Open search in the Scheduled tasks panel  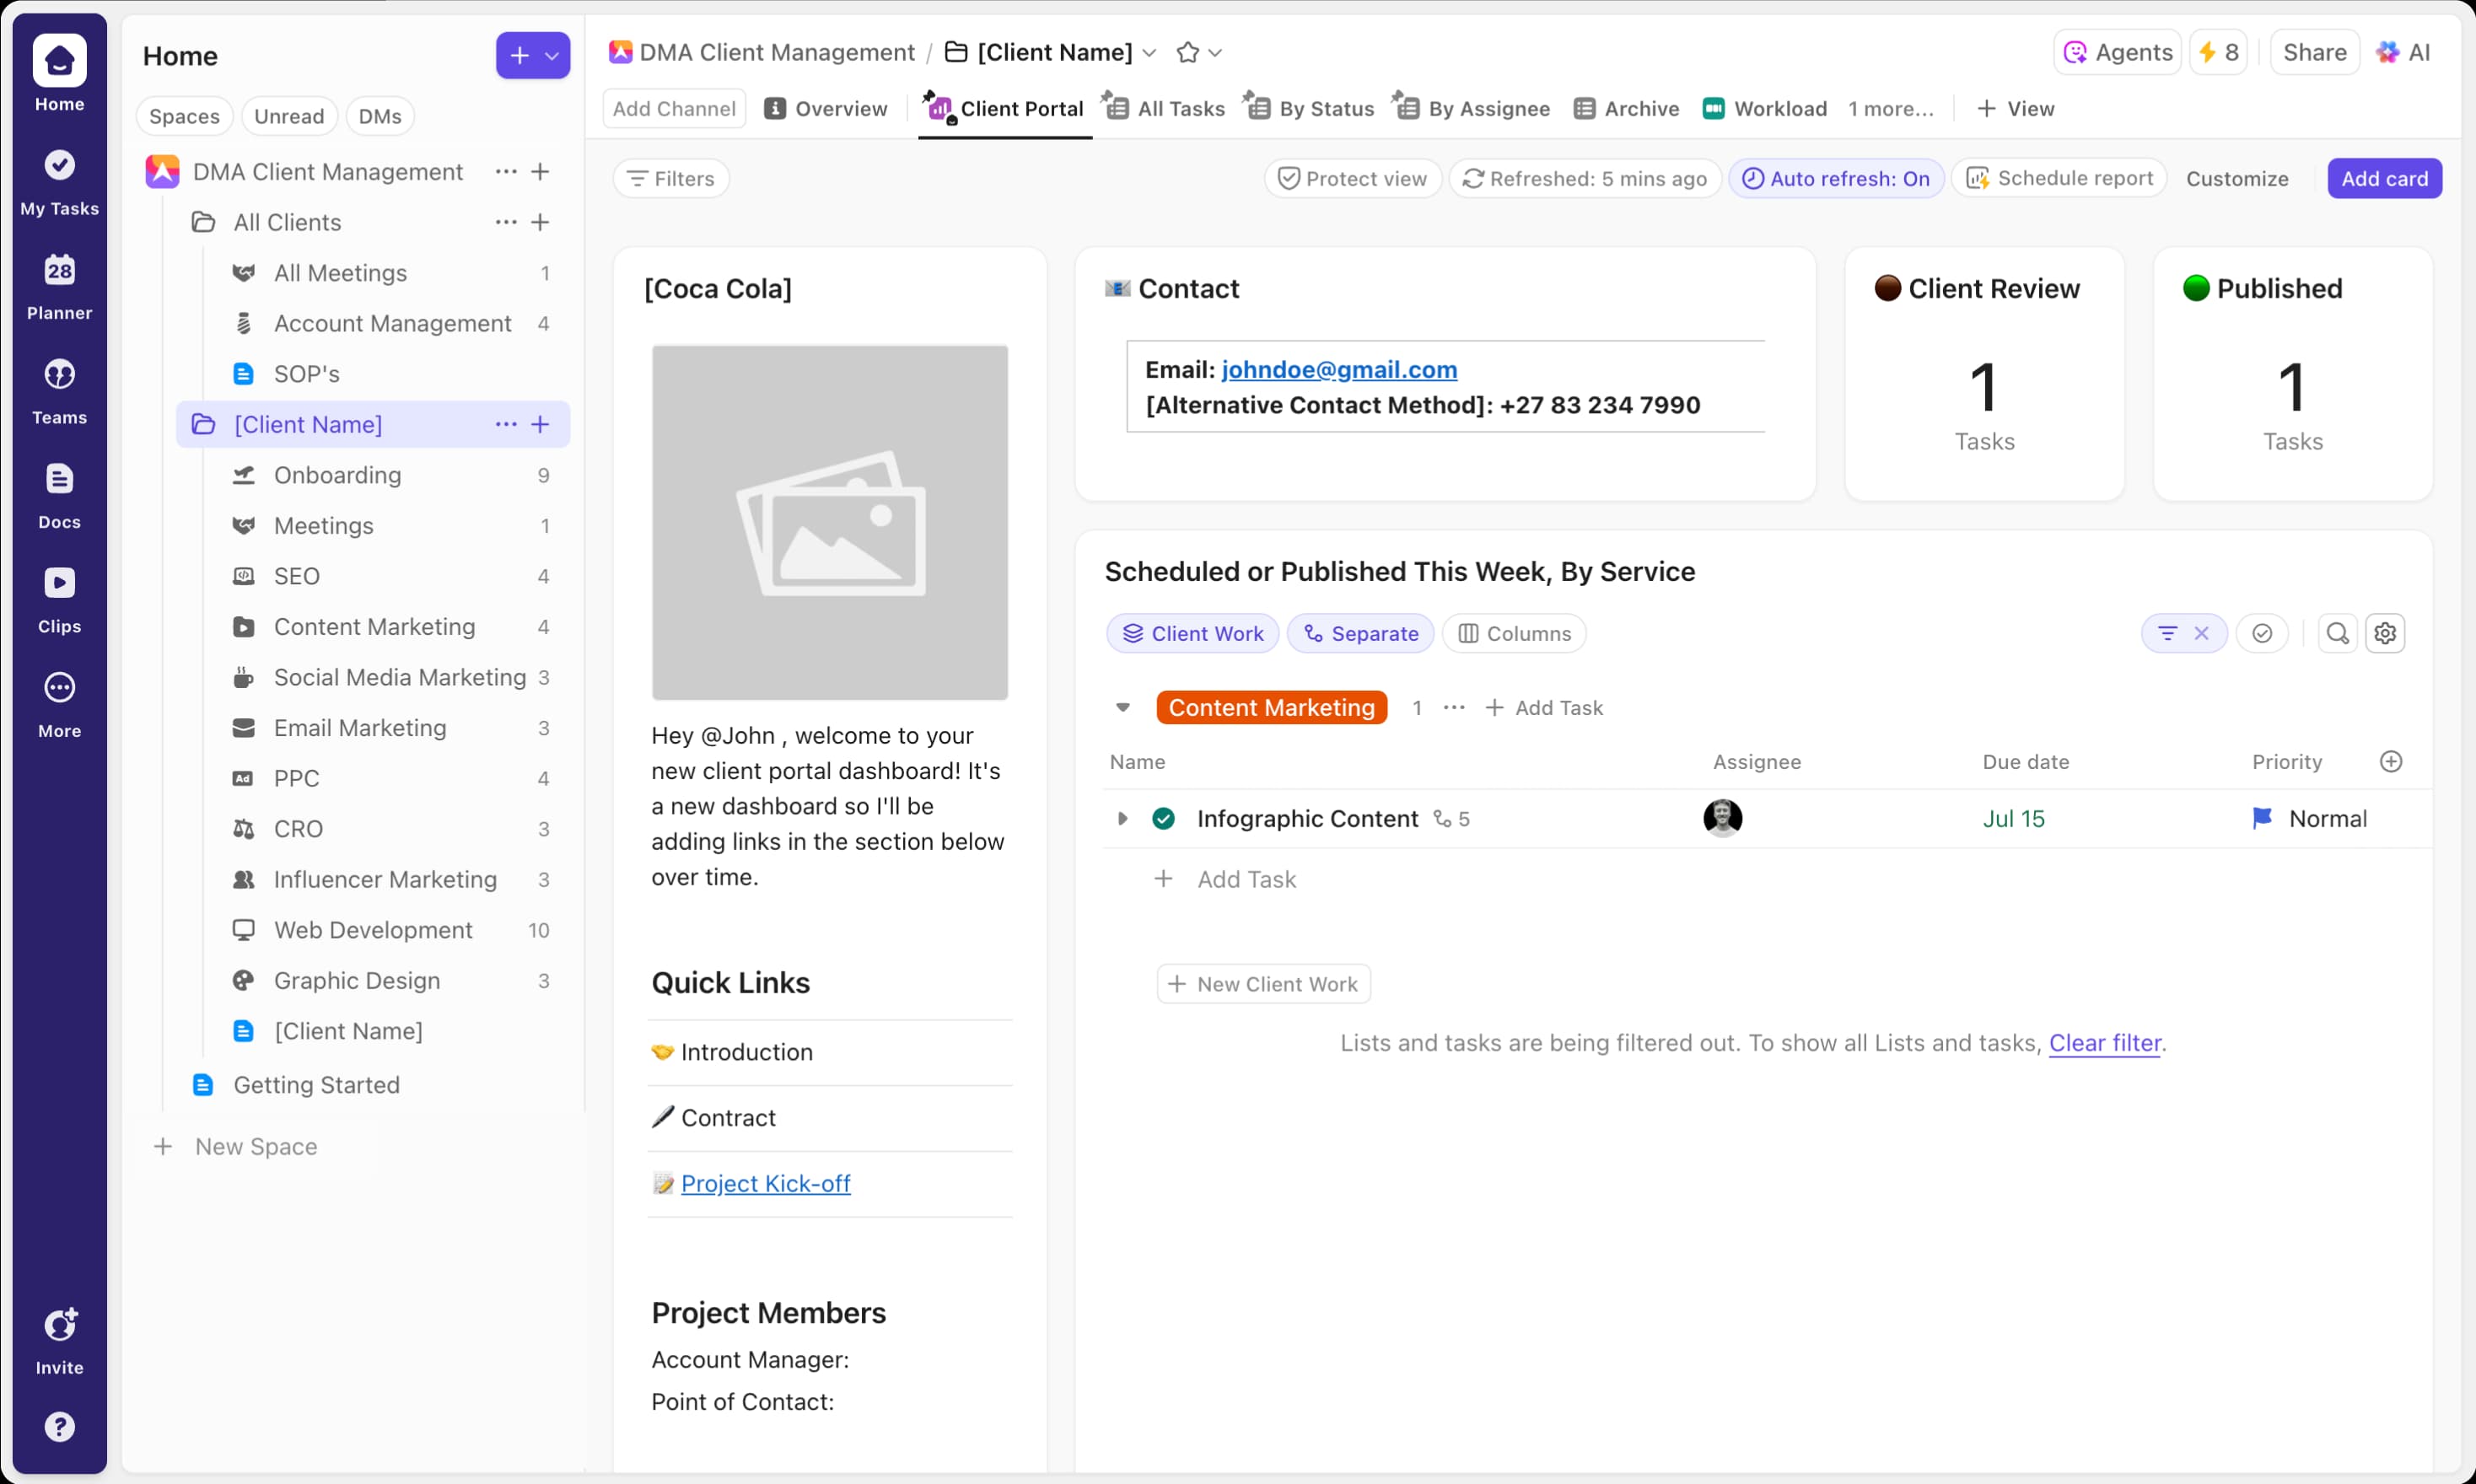pos(2336,633)
